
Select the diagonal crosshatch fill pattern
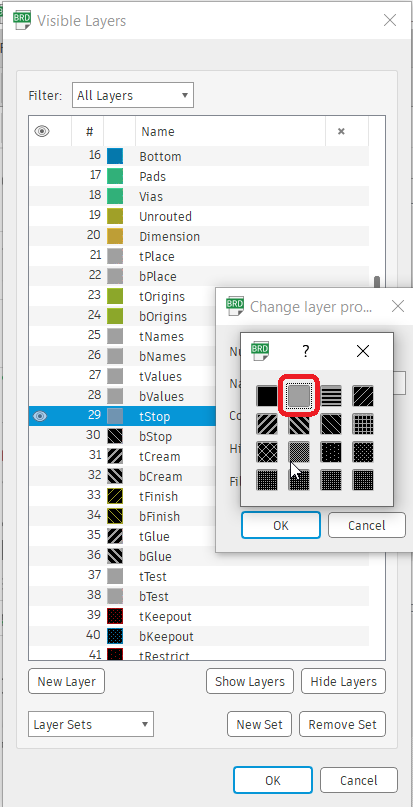click(x=267, y=452)
